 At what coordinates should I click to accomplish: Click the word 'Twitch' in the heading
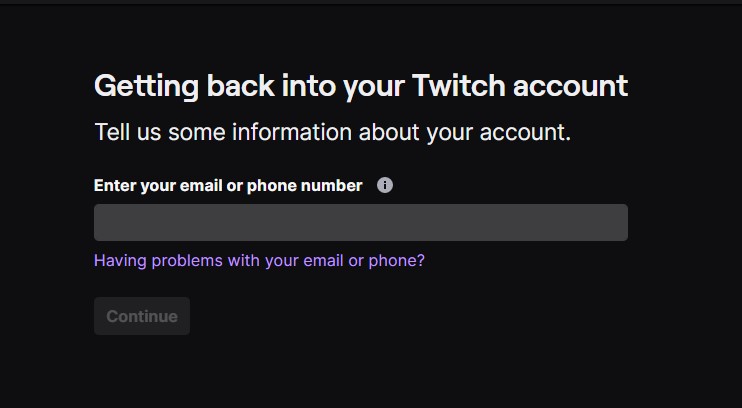(457, 86)
